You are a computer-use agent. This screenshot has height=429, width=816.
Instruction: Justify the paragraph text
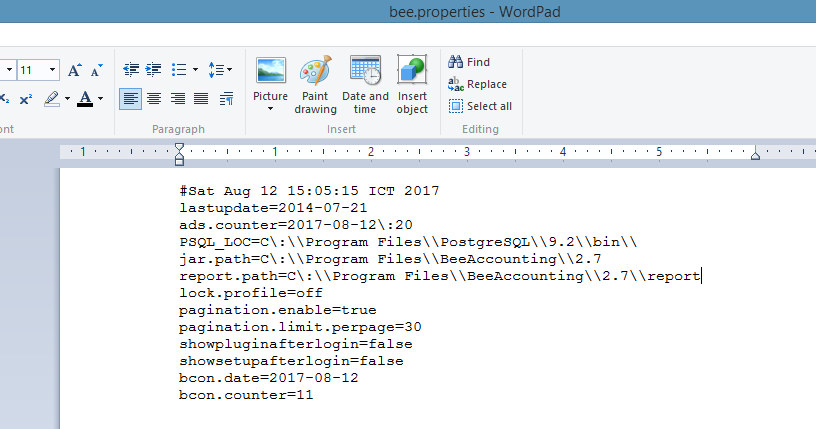[x=201, y=98]
